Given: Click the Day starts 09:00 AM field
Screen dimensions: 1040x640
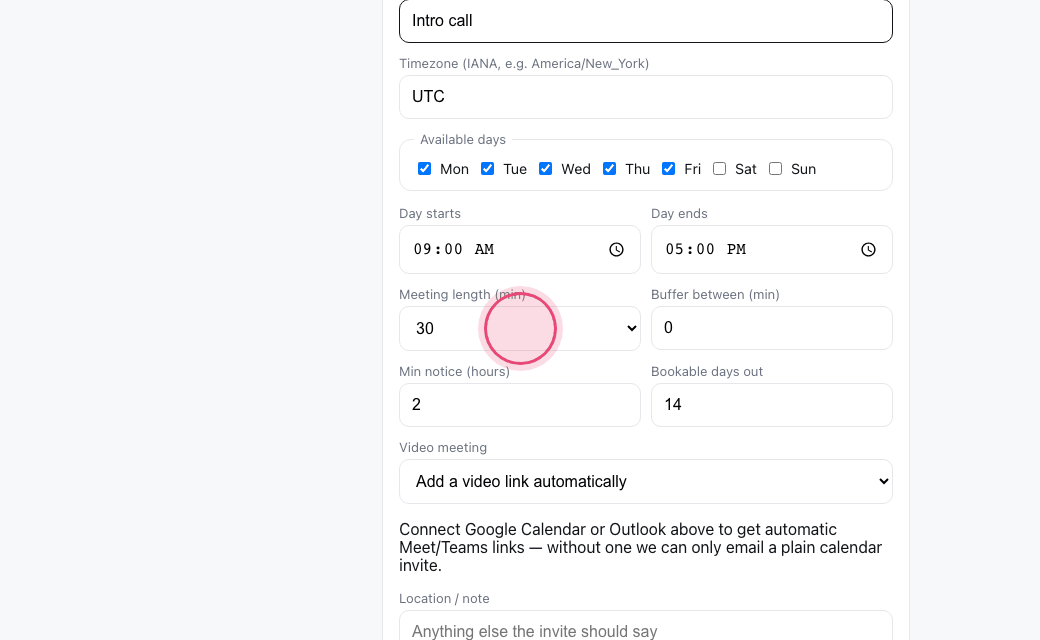Looking at the screenshot, I should click(519, 249).
